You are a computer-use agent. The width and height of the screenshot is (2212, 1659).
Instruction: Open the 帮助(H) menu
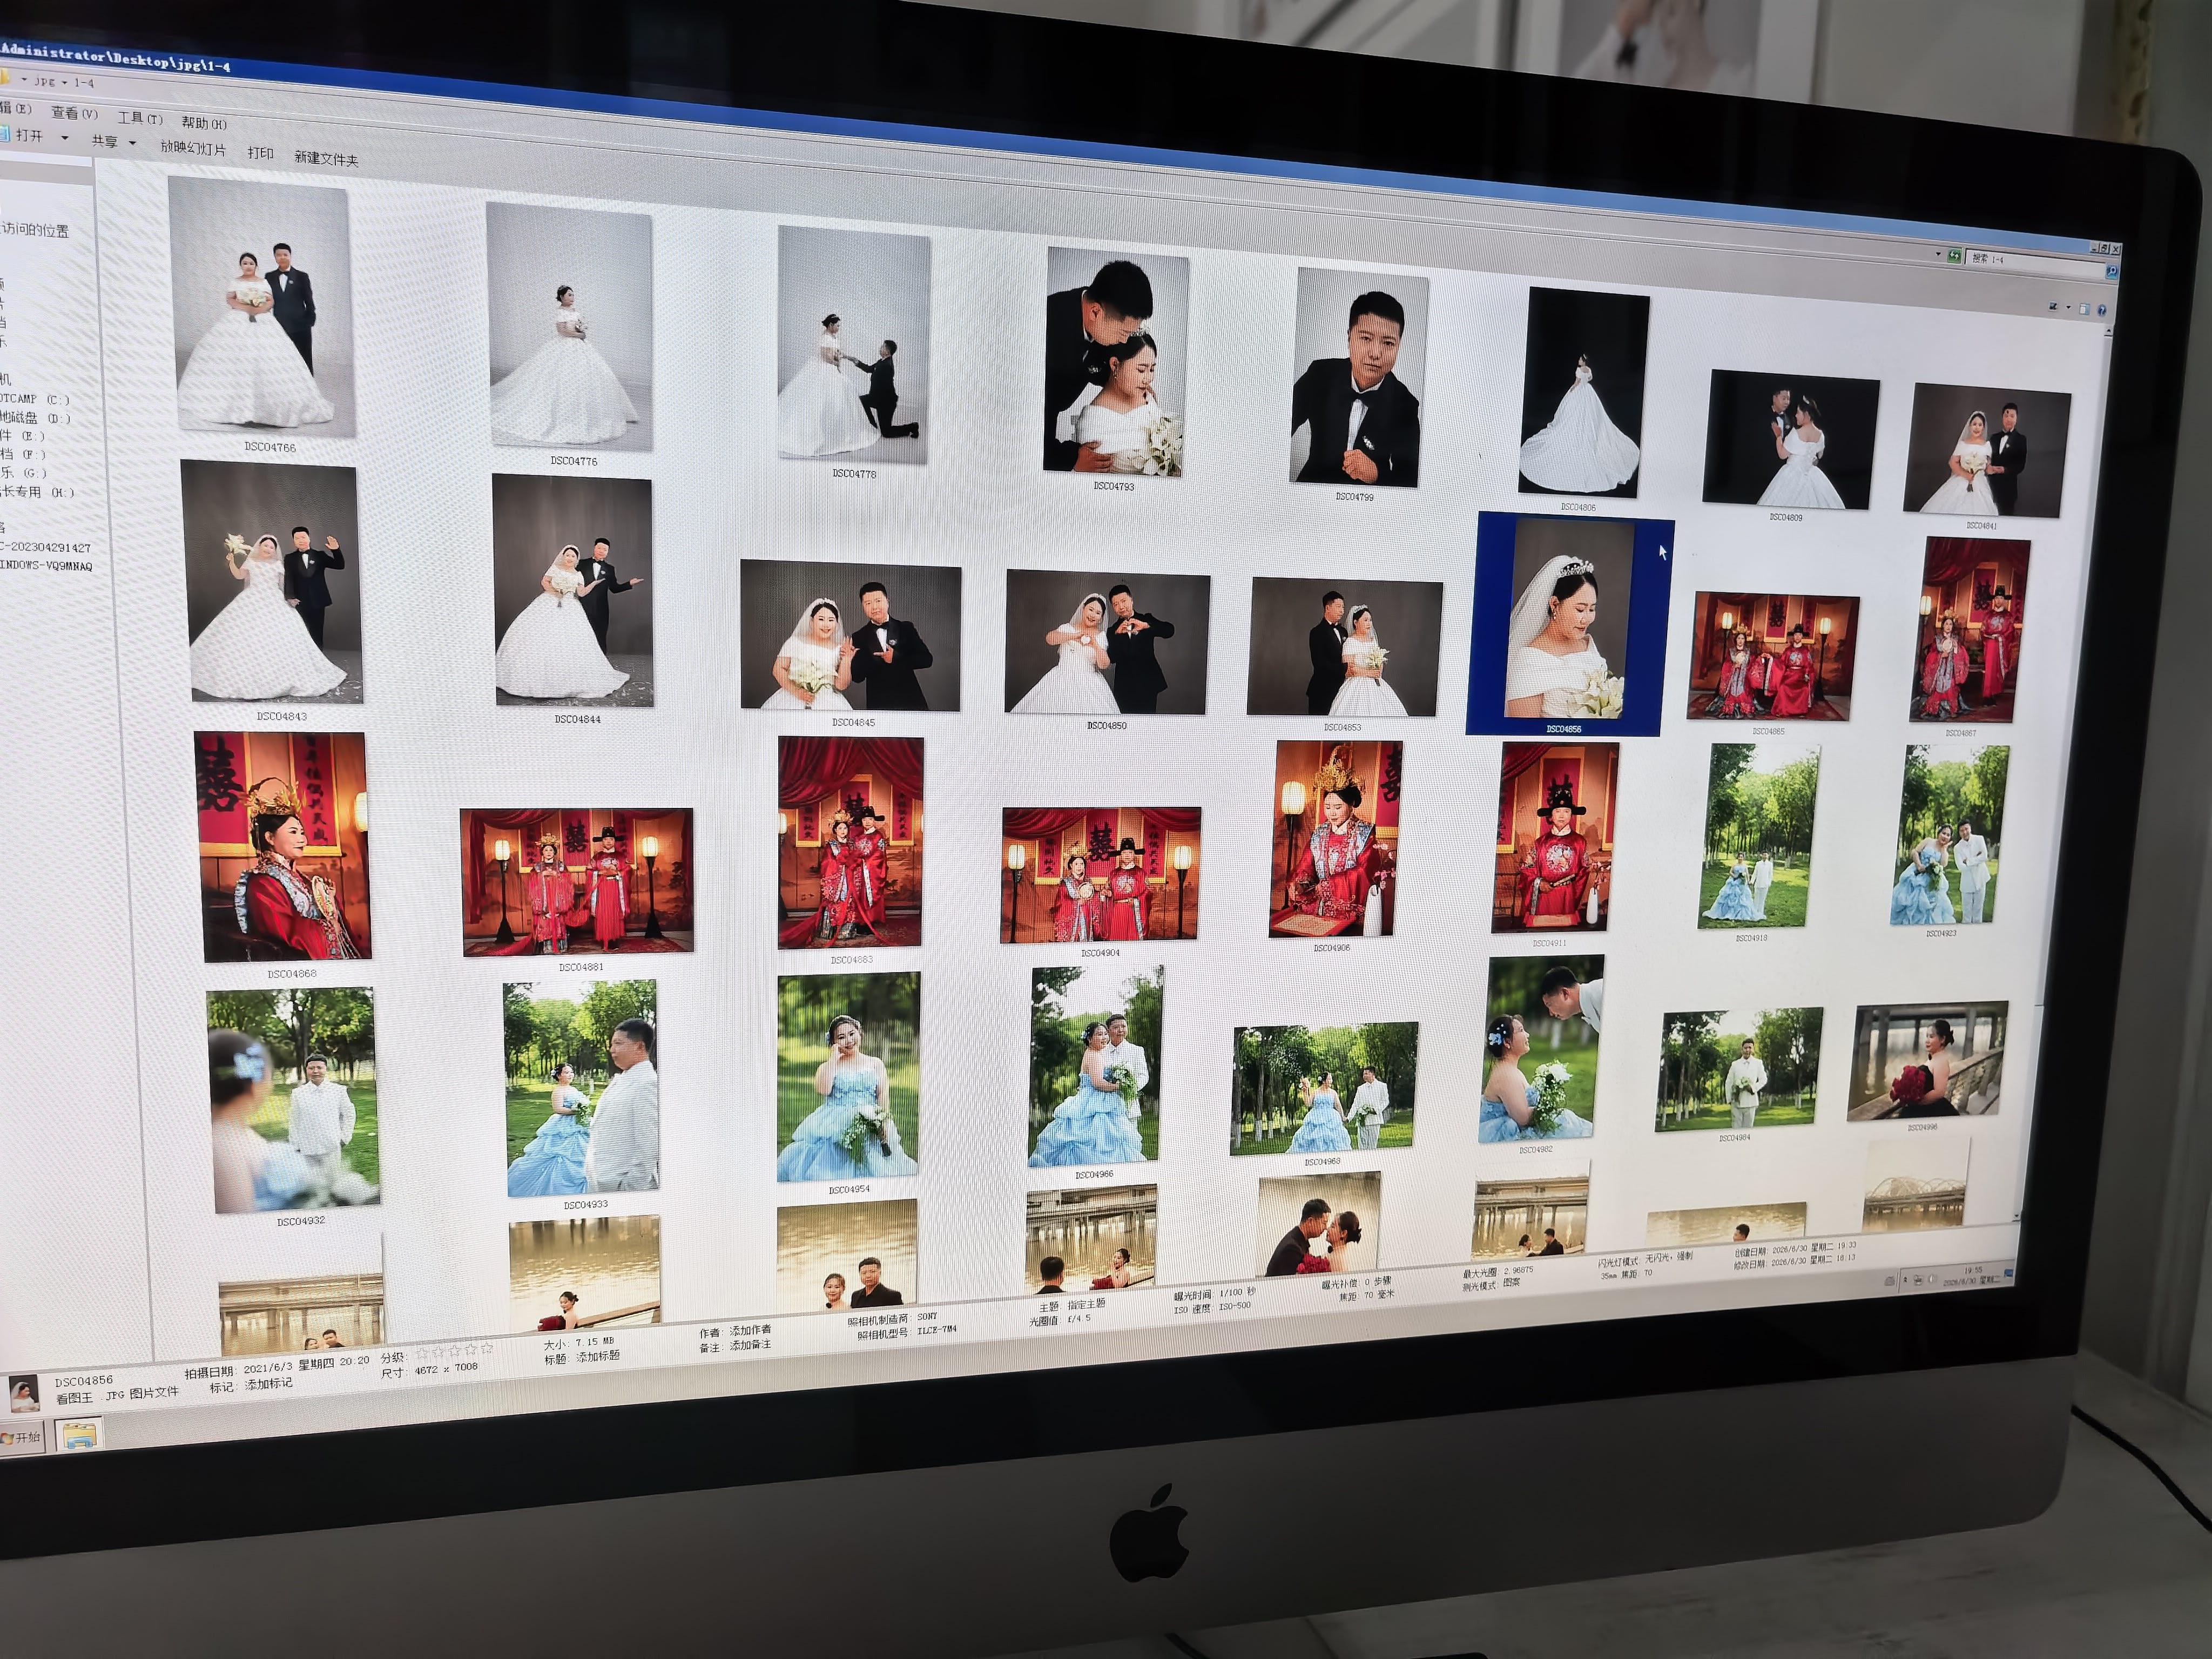[x=204, y=124]
